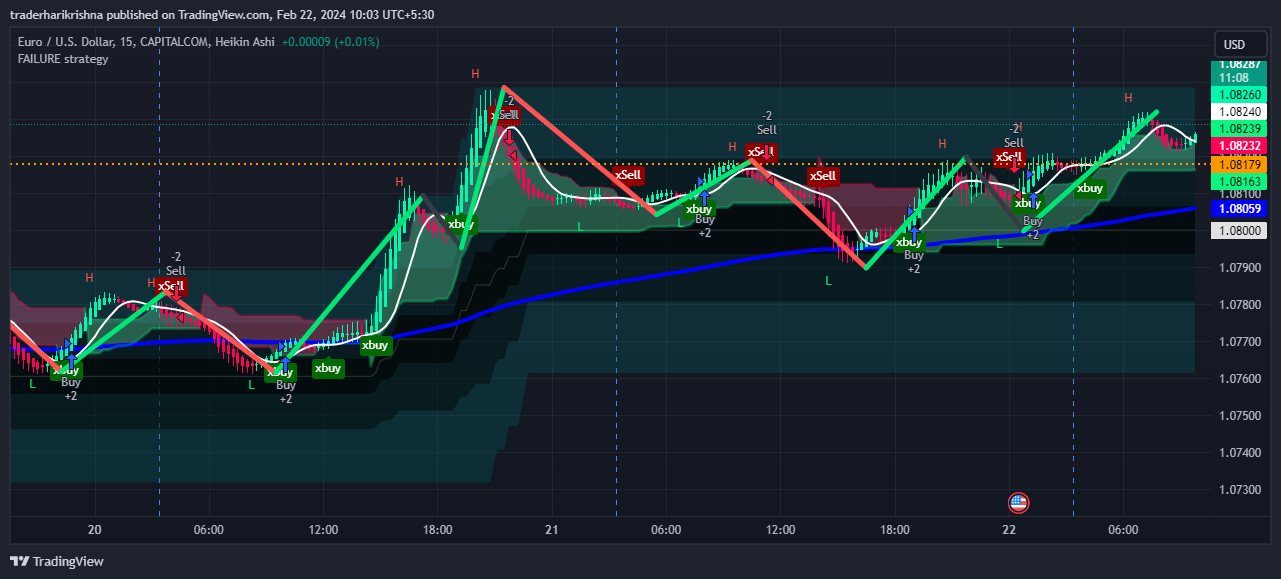1281x579 pixels.
Task: Click 1.07300 on the price scale
Action: (x=1240, y=489)
